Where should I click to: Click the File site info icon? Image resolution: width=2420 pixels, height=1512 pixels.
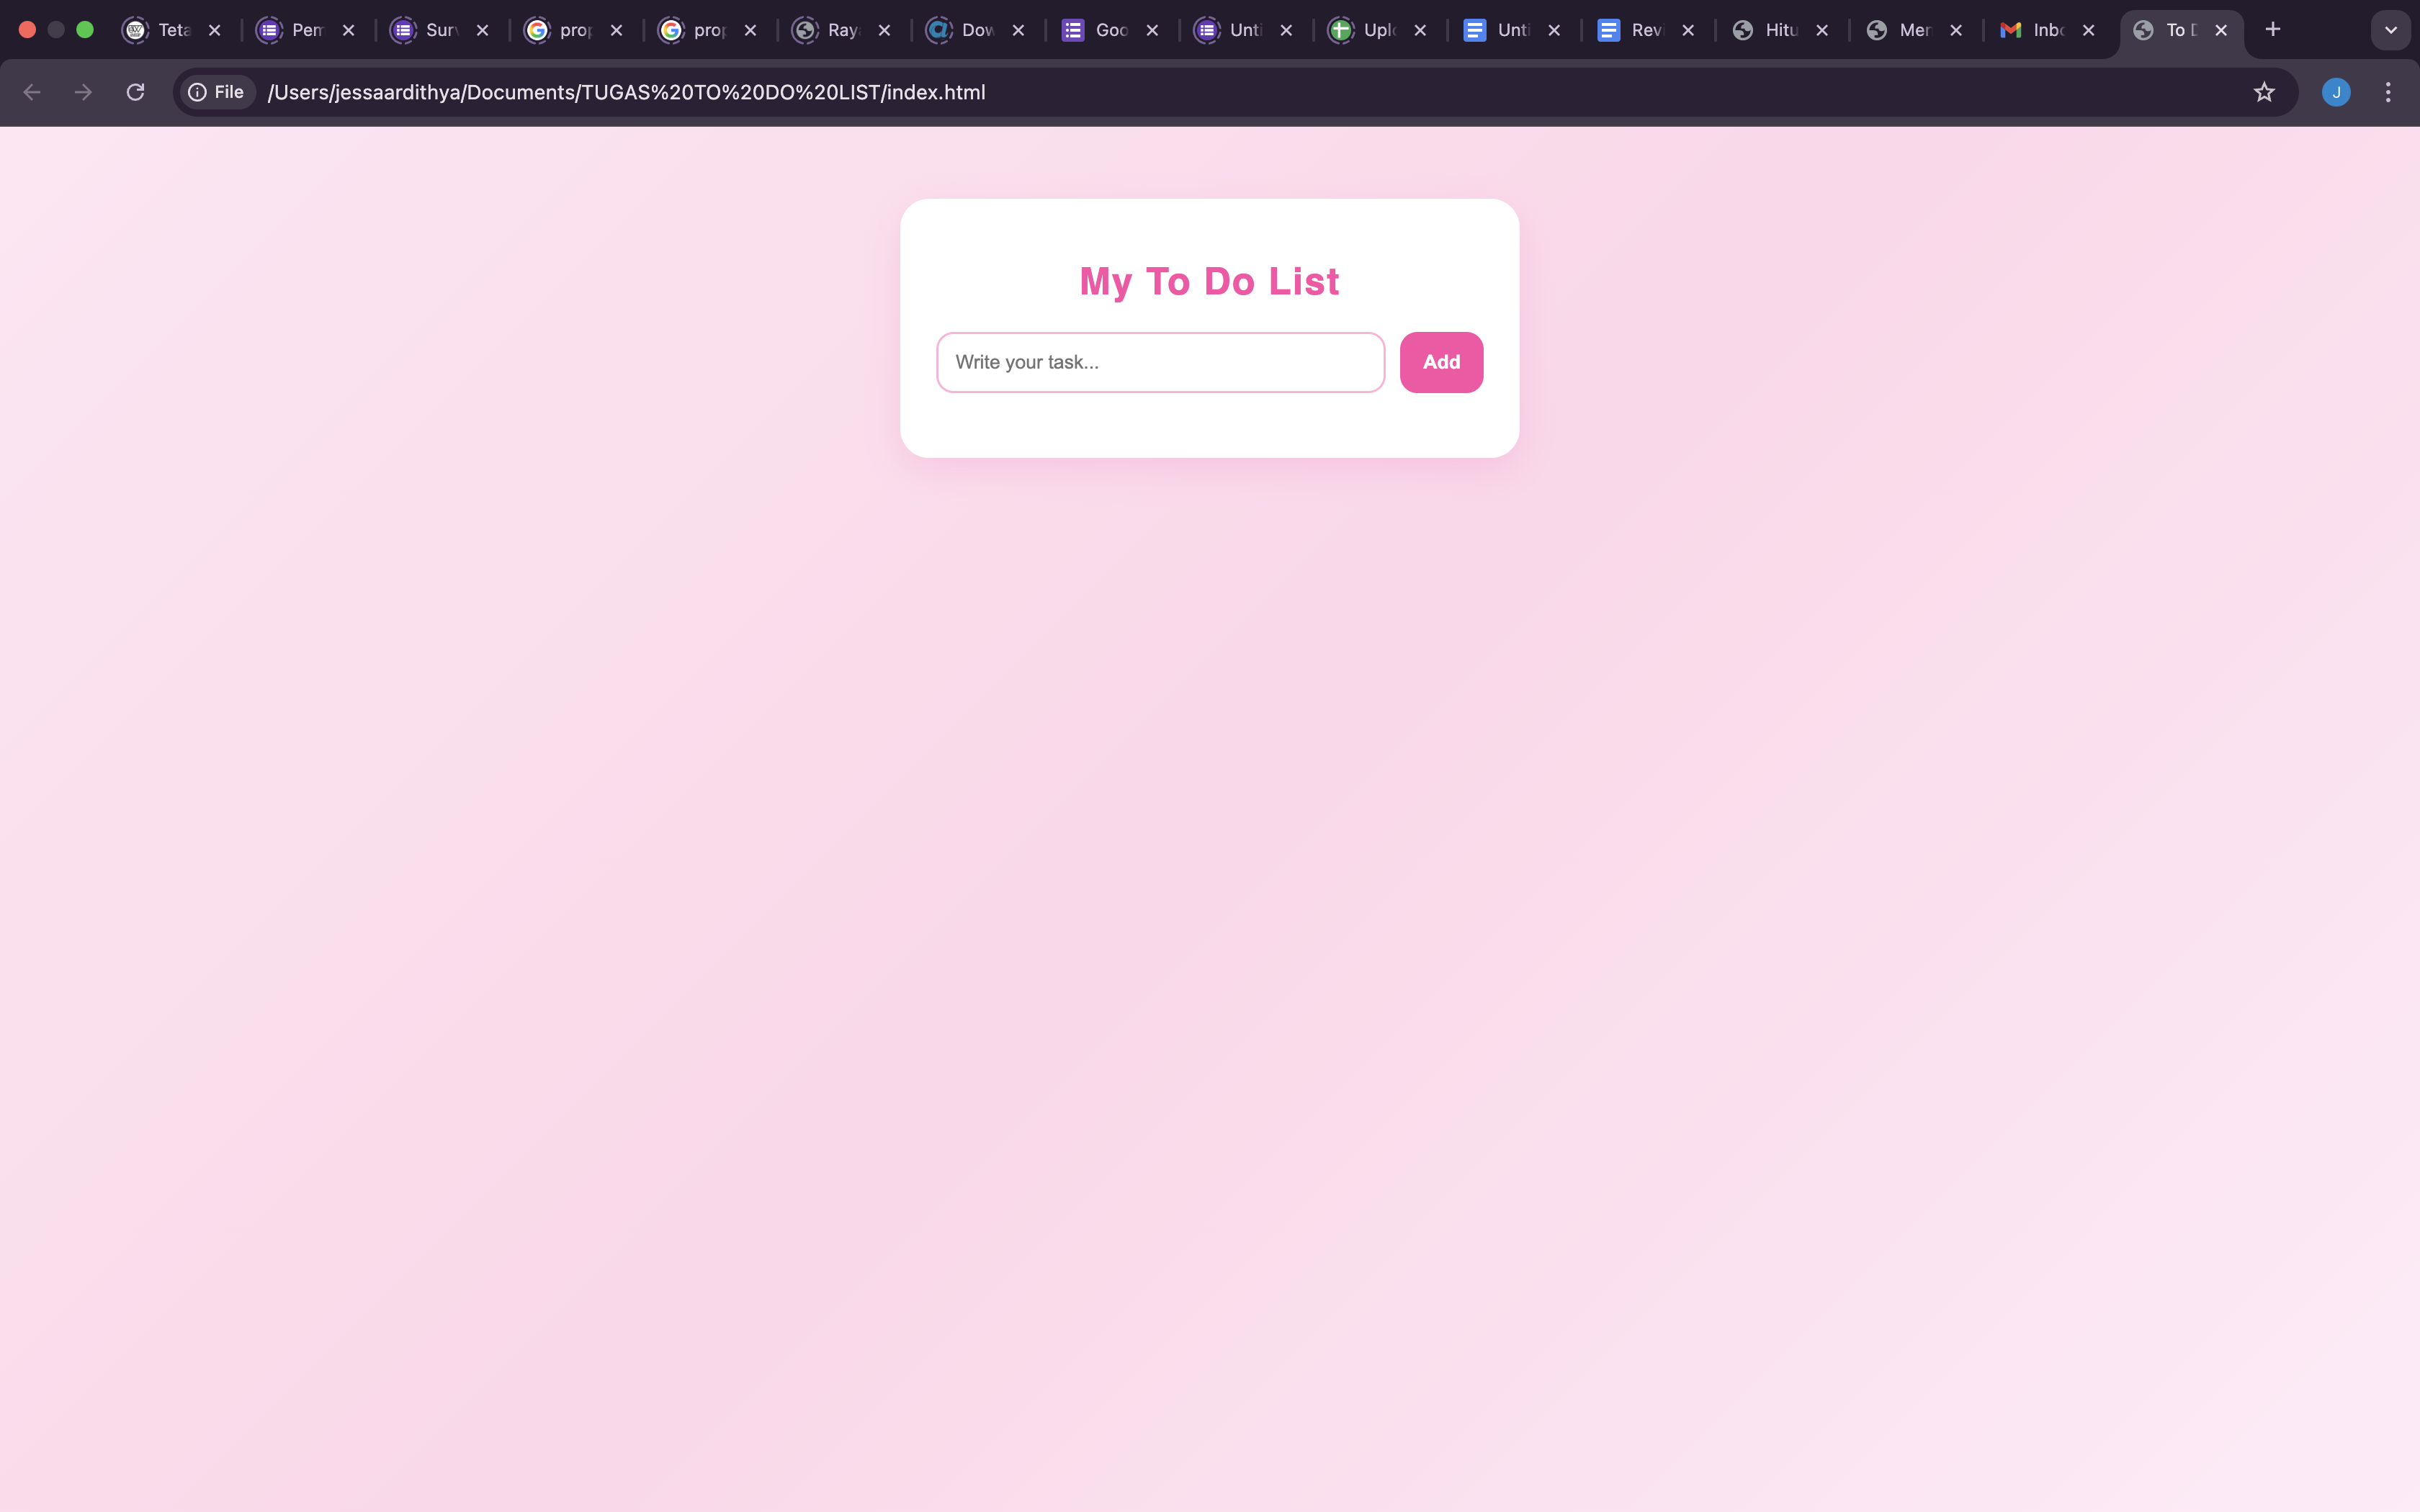pos(216,92)
